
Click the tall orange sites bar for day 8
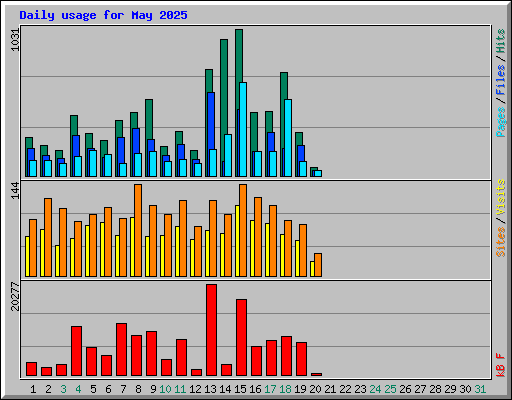(x=138, y=230)
